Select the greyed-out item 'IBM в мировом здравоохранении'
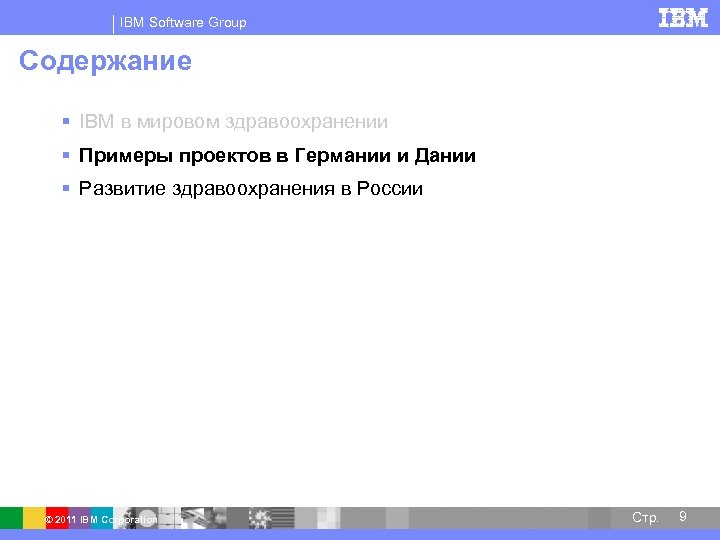 coord(233,122)
